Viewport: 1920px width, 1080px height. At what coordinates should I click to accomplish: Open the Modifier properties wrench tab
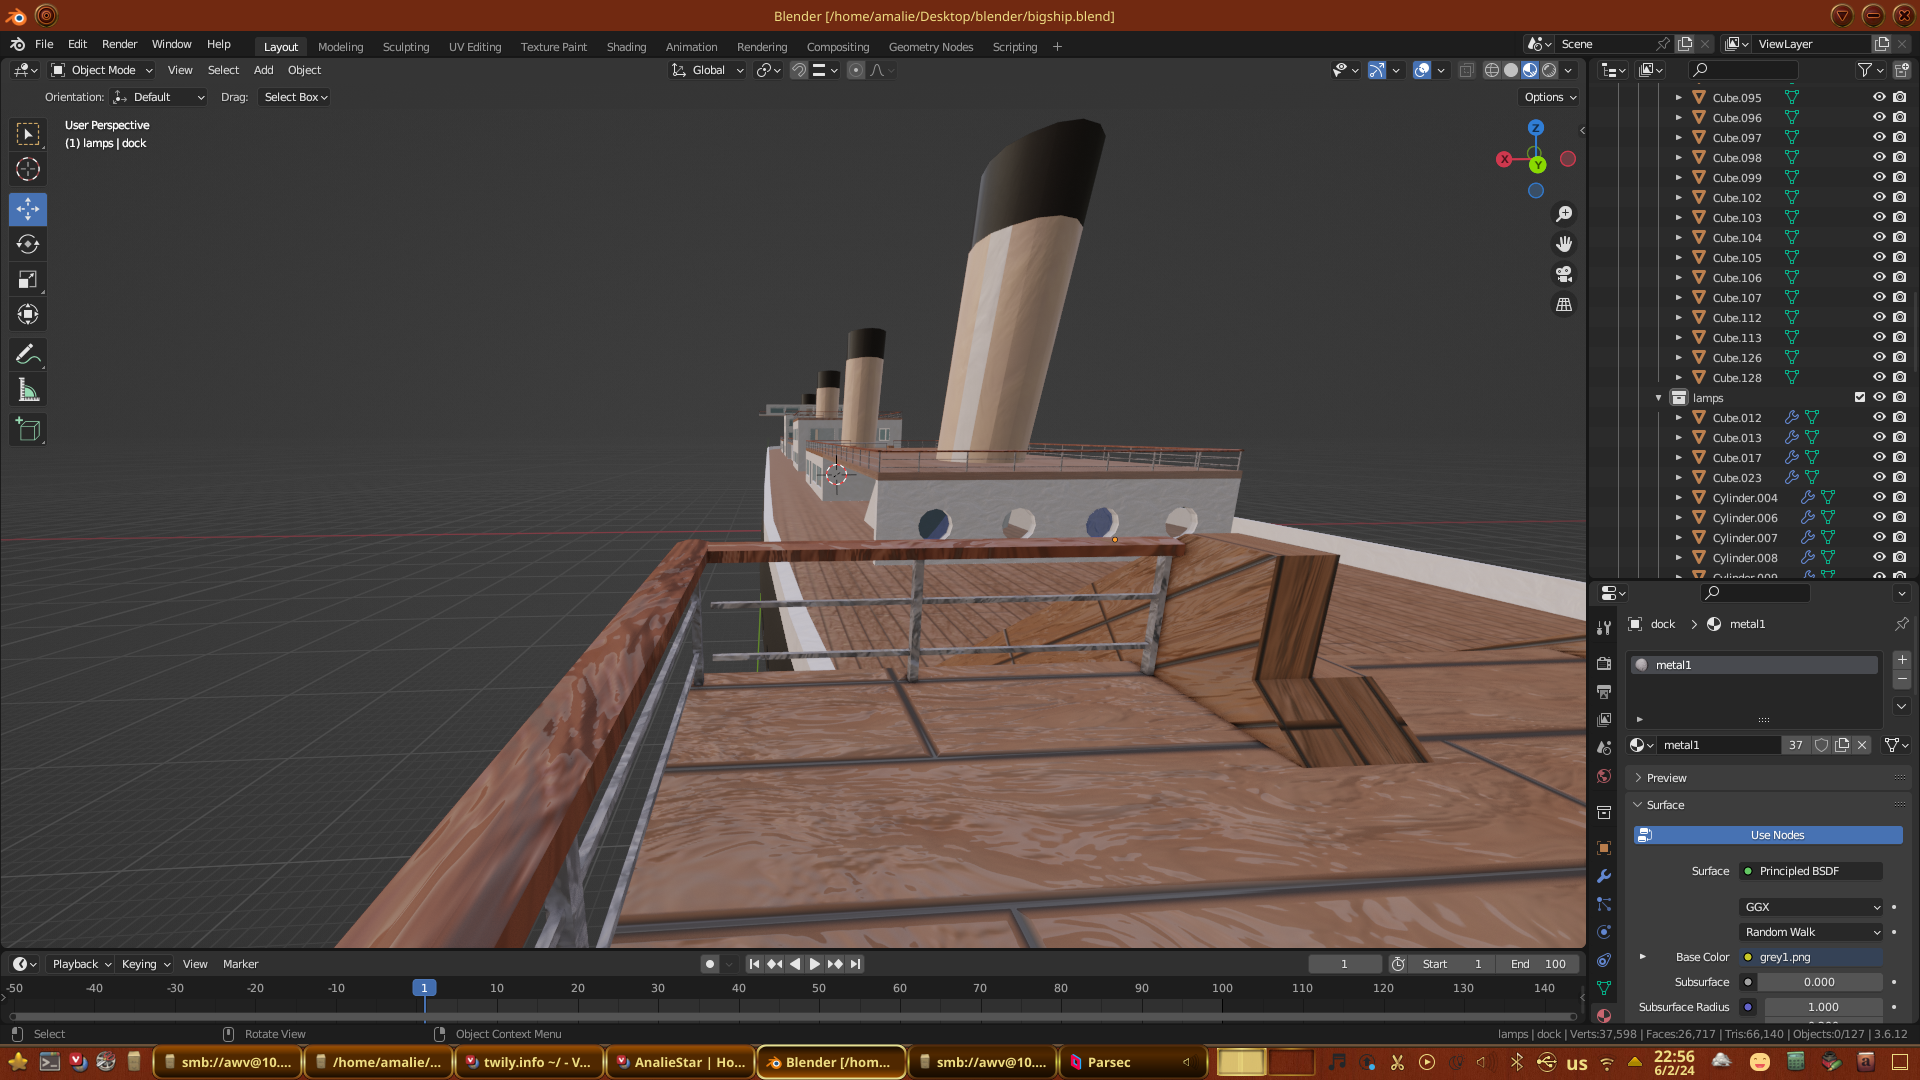pyautogui.click(x=1604, y=876)
